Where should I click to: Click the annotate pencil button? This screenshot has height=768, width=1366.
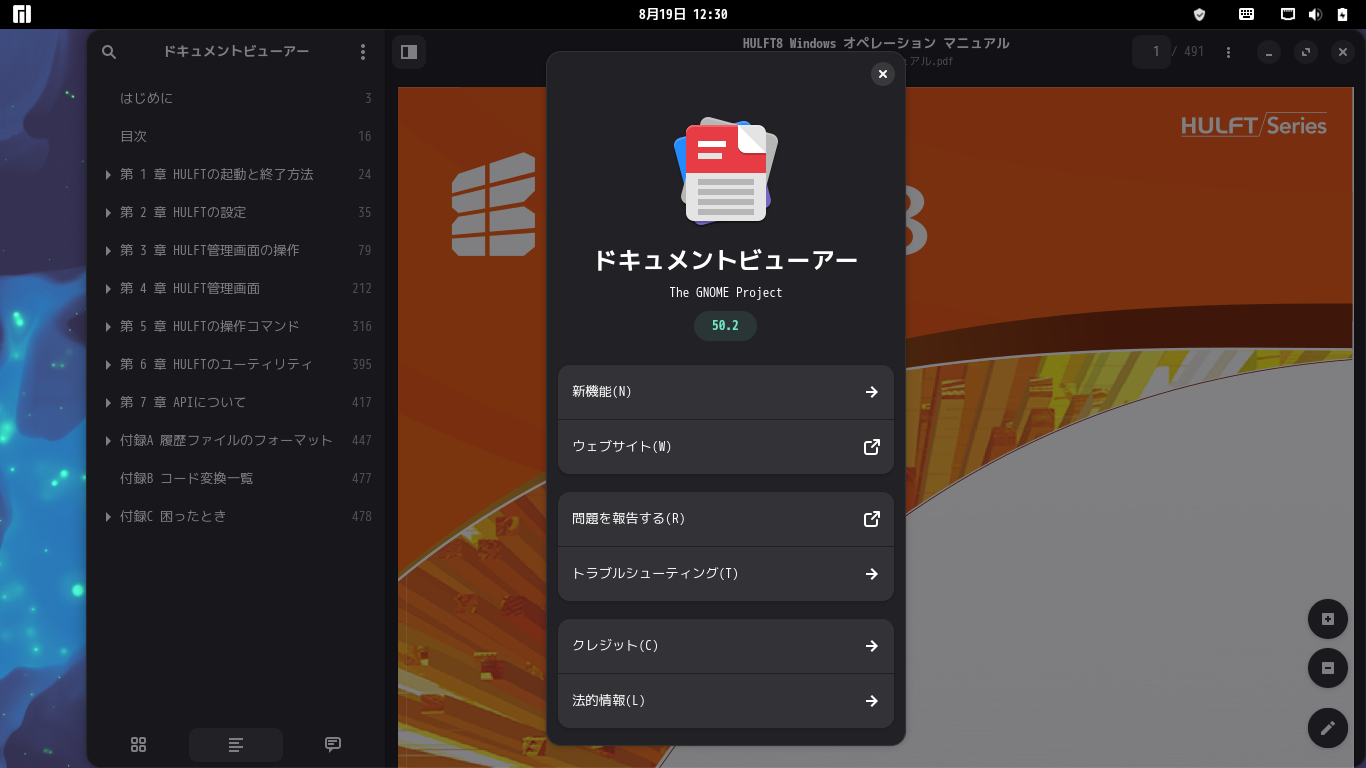click(x=1328, y=728)
